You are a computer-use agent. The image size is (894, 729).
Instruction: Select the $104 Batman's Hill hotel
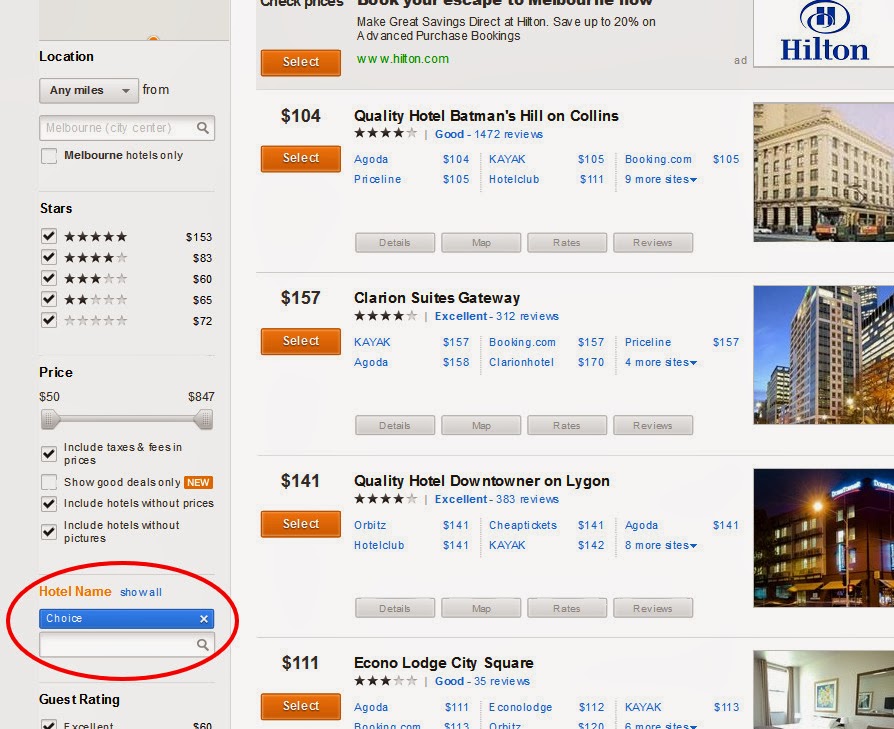click(x=300, y=158)
